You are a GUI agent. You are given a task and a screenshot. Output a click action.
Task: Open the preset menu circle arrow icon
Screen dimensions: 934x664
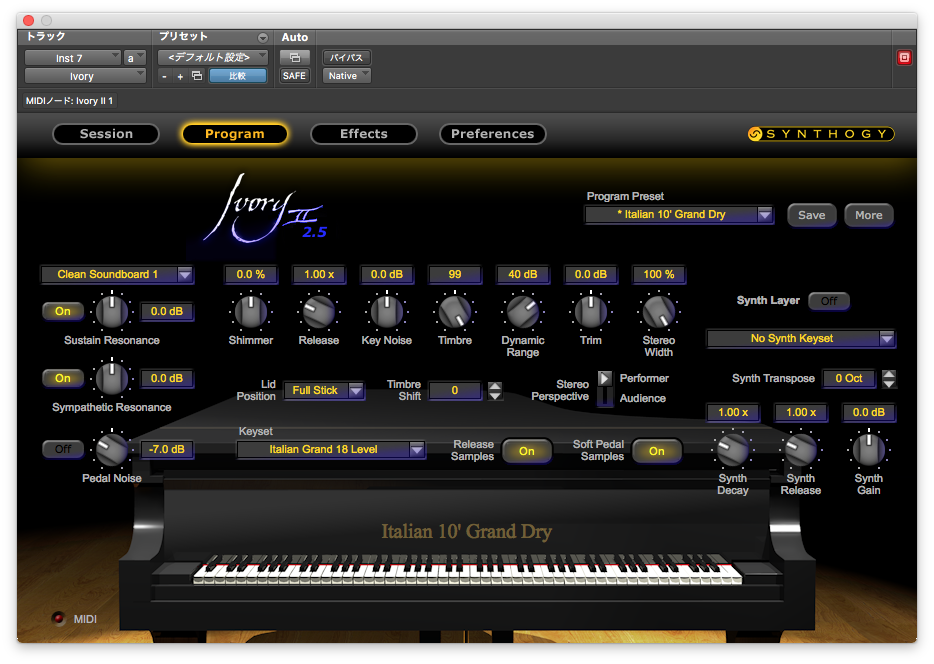coord(263,38)
